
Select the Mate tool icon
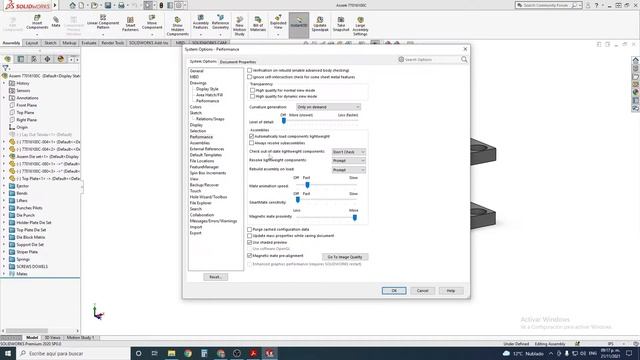pos(56,22)
